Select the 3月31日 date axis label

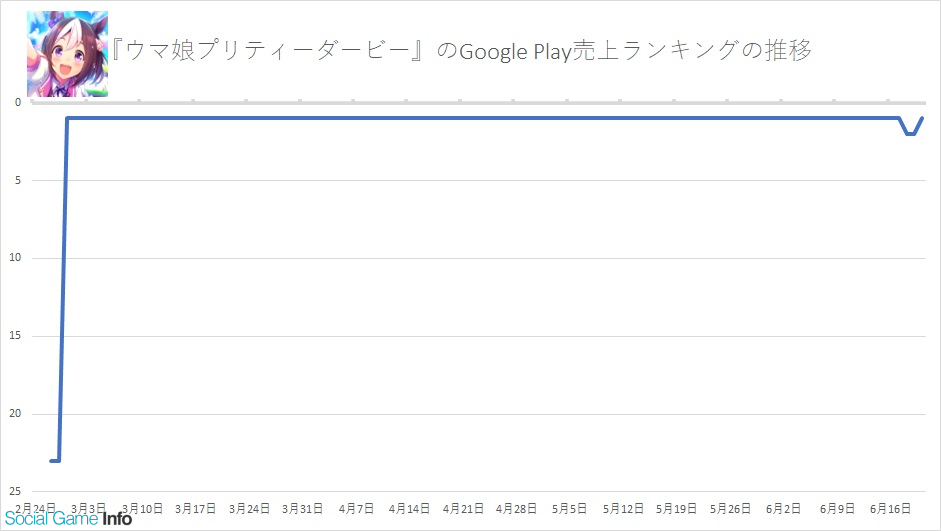(x=302, y=509)
